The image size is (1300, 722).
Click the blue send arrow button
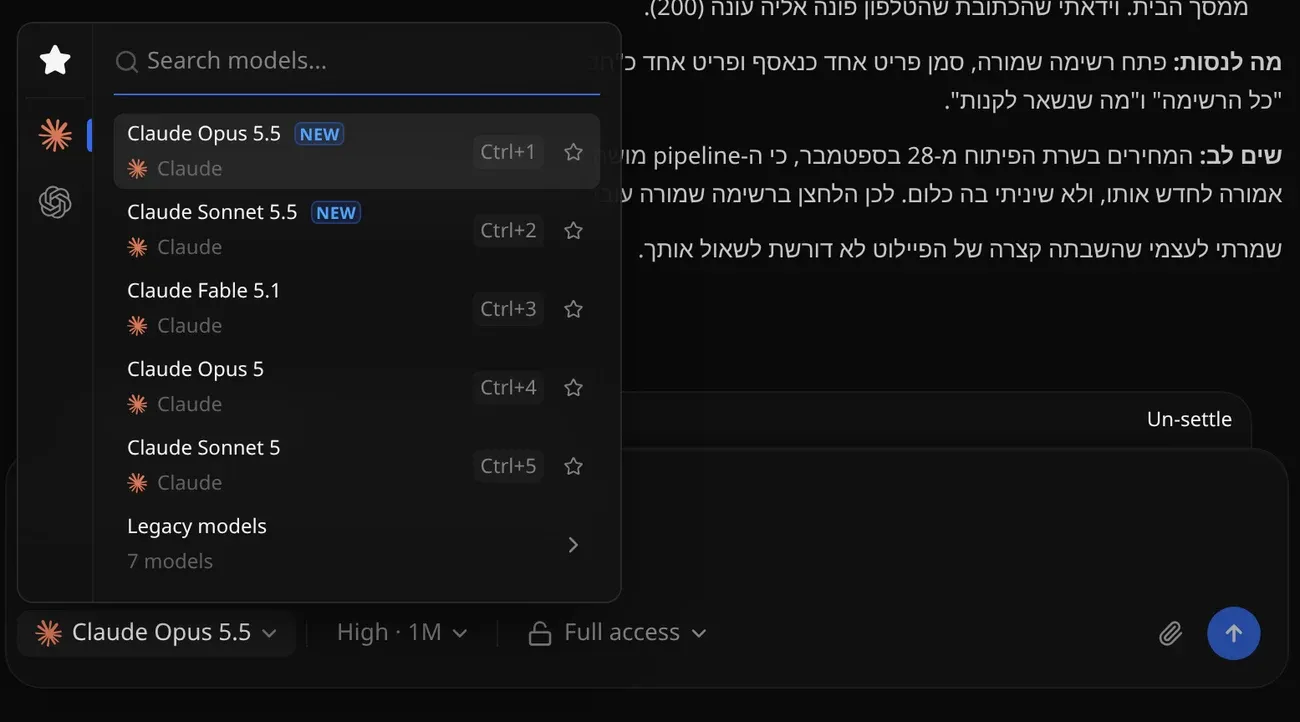(x=1233, y=633)
